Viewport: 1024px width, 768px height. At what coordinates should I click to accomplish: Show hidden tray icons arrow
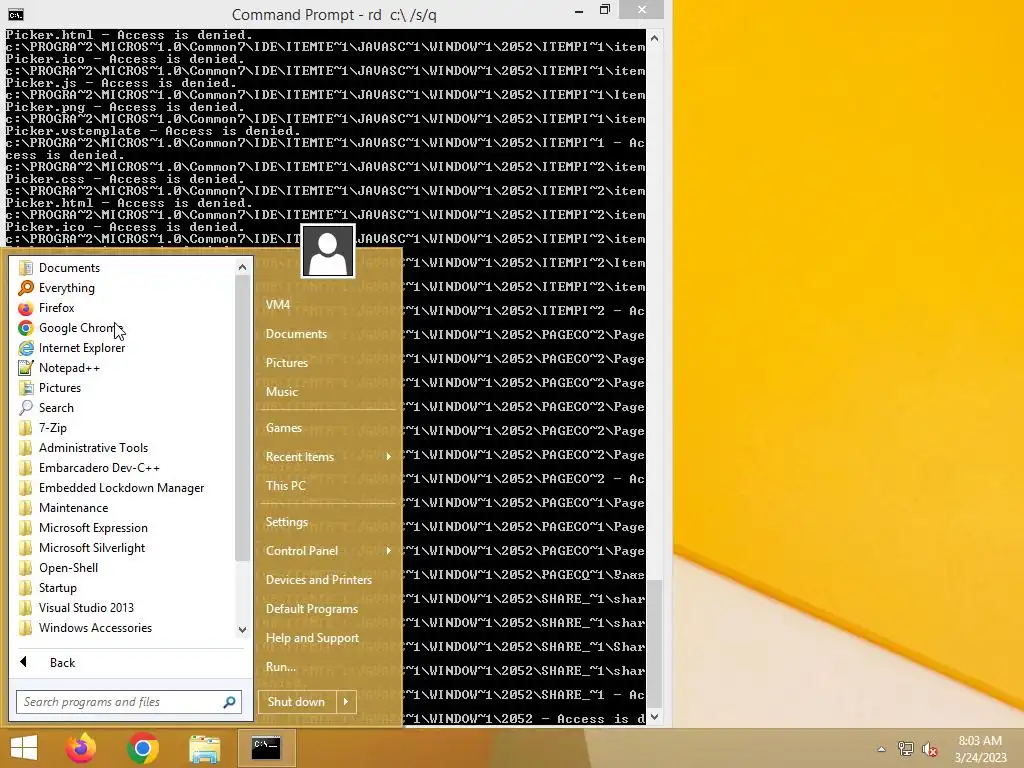pyautogui.click(x=881, y=749)
